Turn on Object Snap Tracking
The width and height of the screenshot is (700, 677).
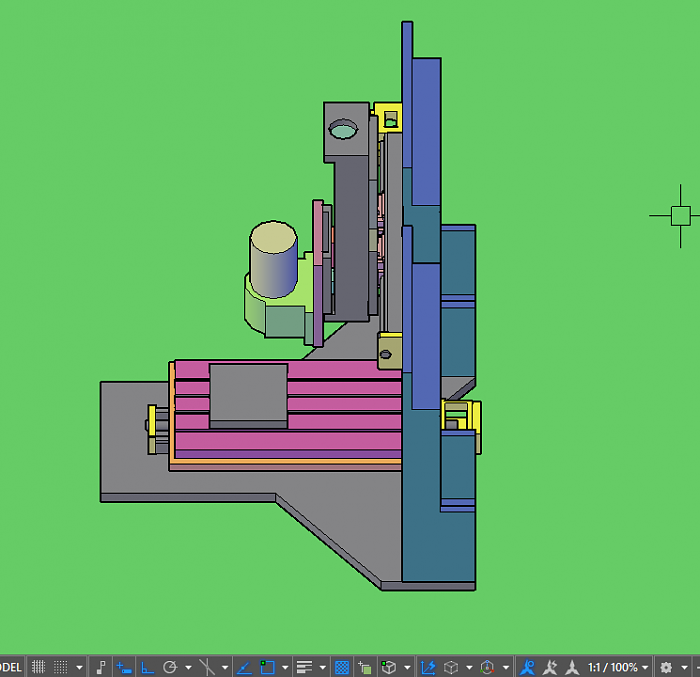tap(245, 667)
